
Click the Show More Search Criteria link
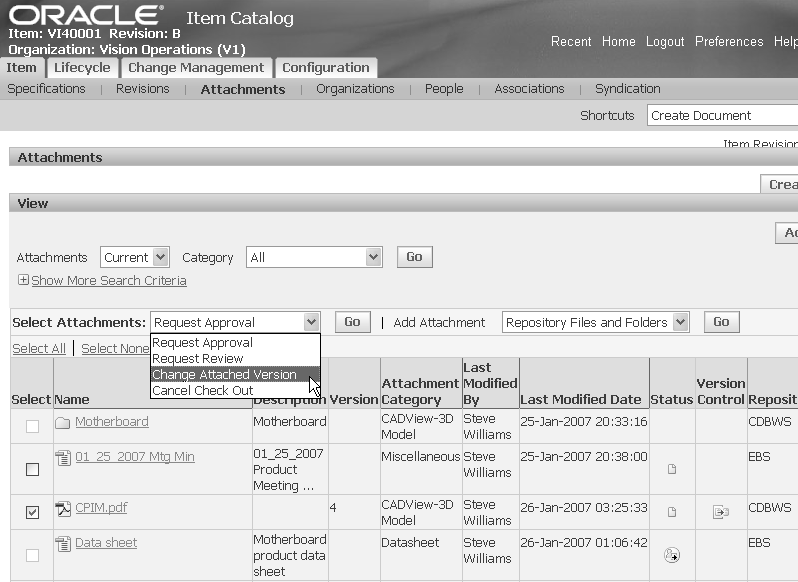point(108,280)
